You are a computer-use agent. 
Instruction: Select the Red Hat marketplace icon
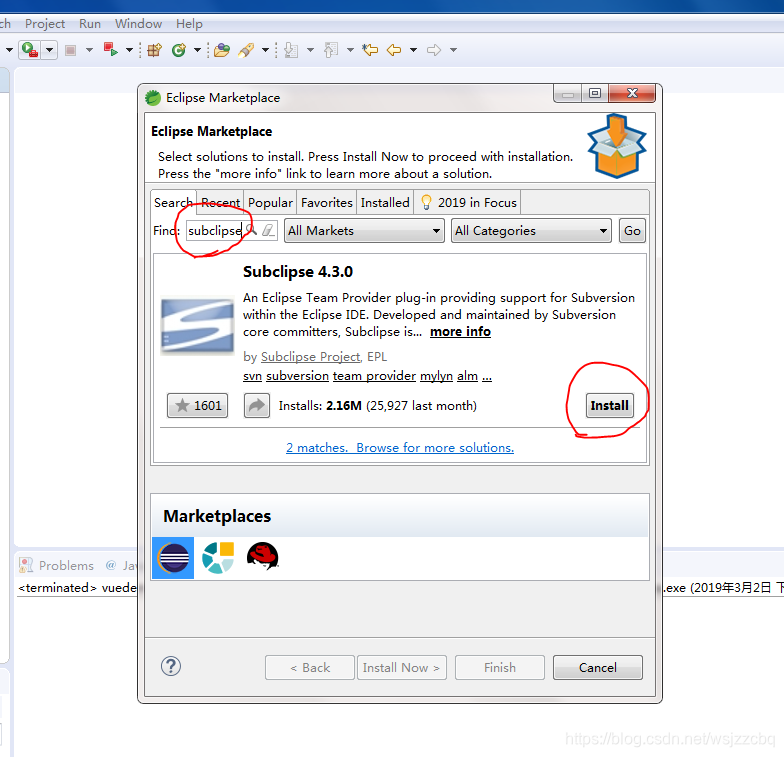[x=262, y=556]
